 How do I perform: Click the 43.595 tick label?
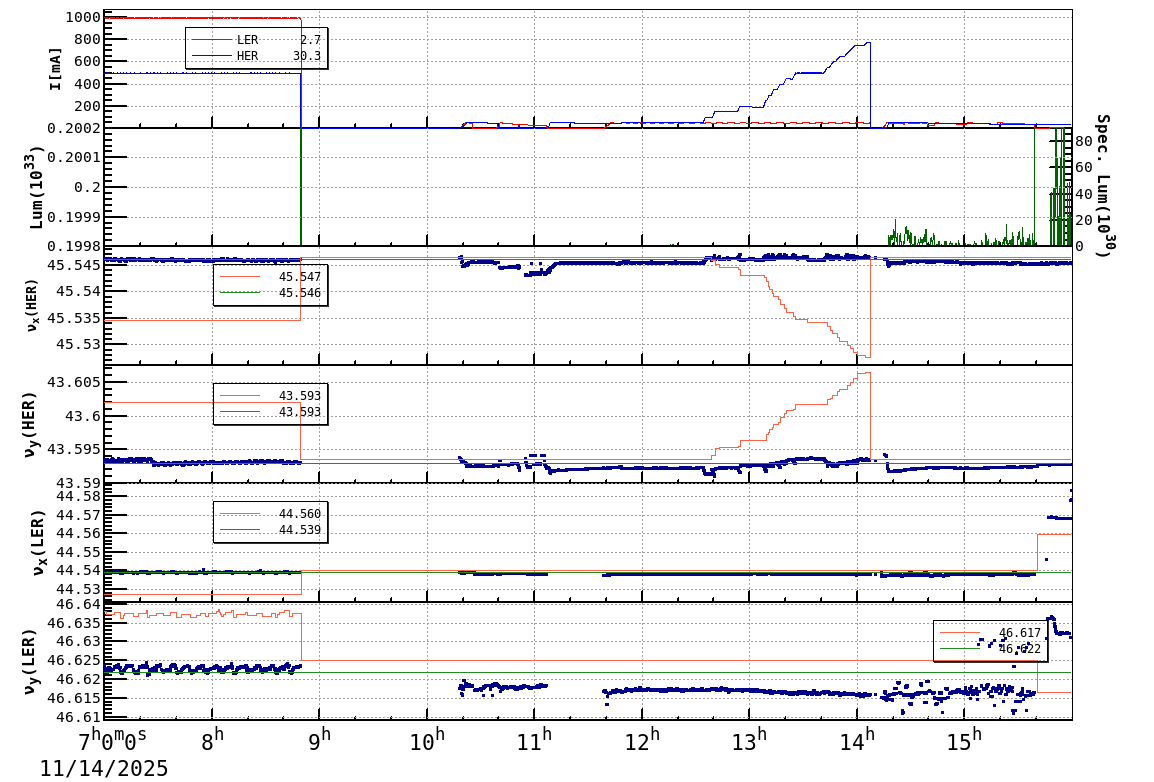(74, 449)
